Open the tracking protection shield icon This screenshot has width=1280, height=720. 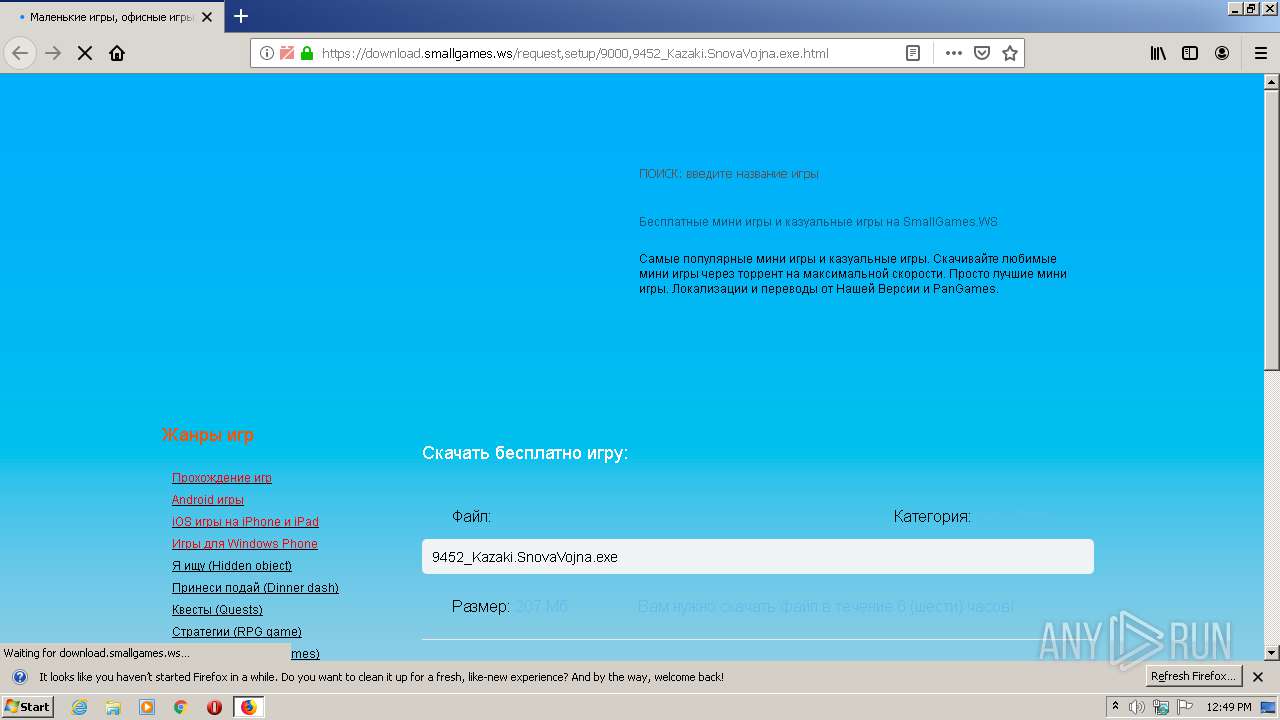[x=287, y=53]
